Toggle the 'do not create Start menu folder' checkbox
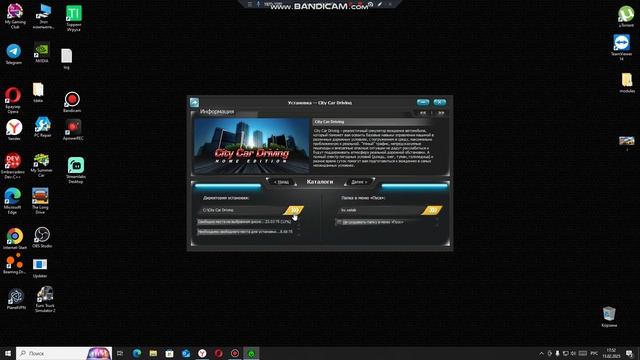Screen dimensions: 640x360 (339, 222)
